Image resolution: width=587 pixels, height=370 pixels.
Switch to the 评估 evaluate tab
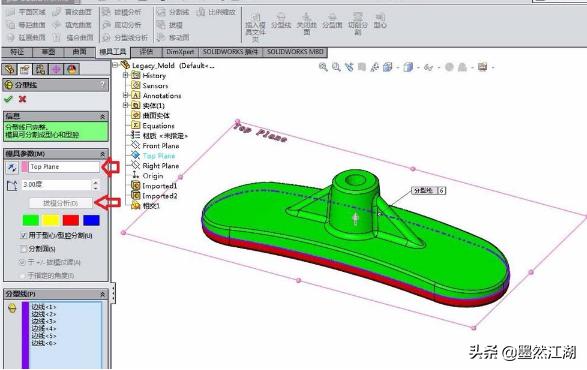[146, 52]
